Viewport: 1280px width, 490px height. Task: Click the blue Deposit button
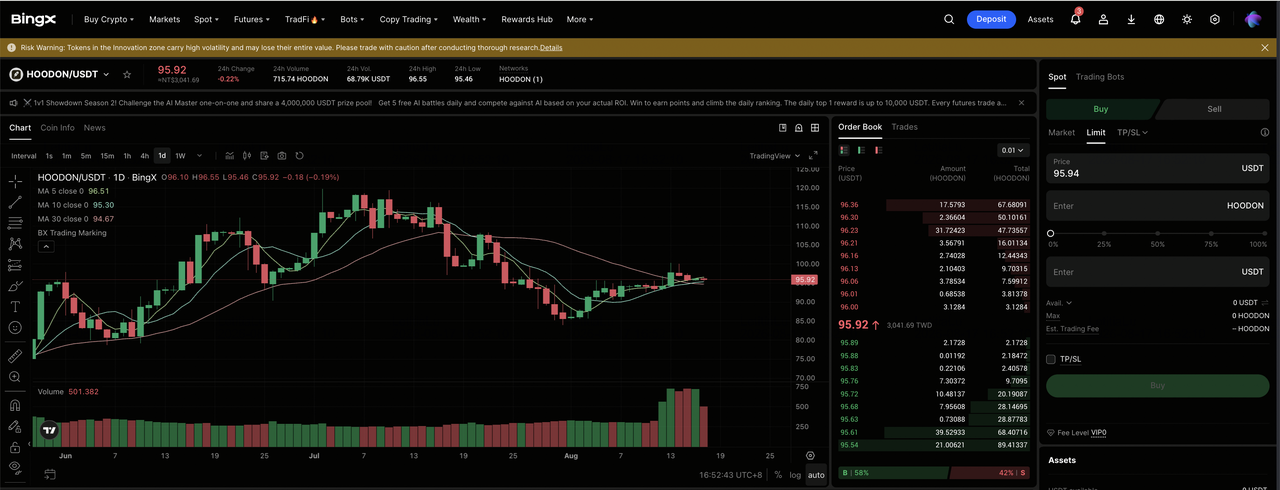click(x=991, y=19)
